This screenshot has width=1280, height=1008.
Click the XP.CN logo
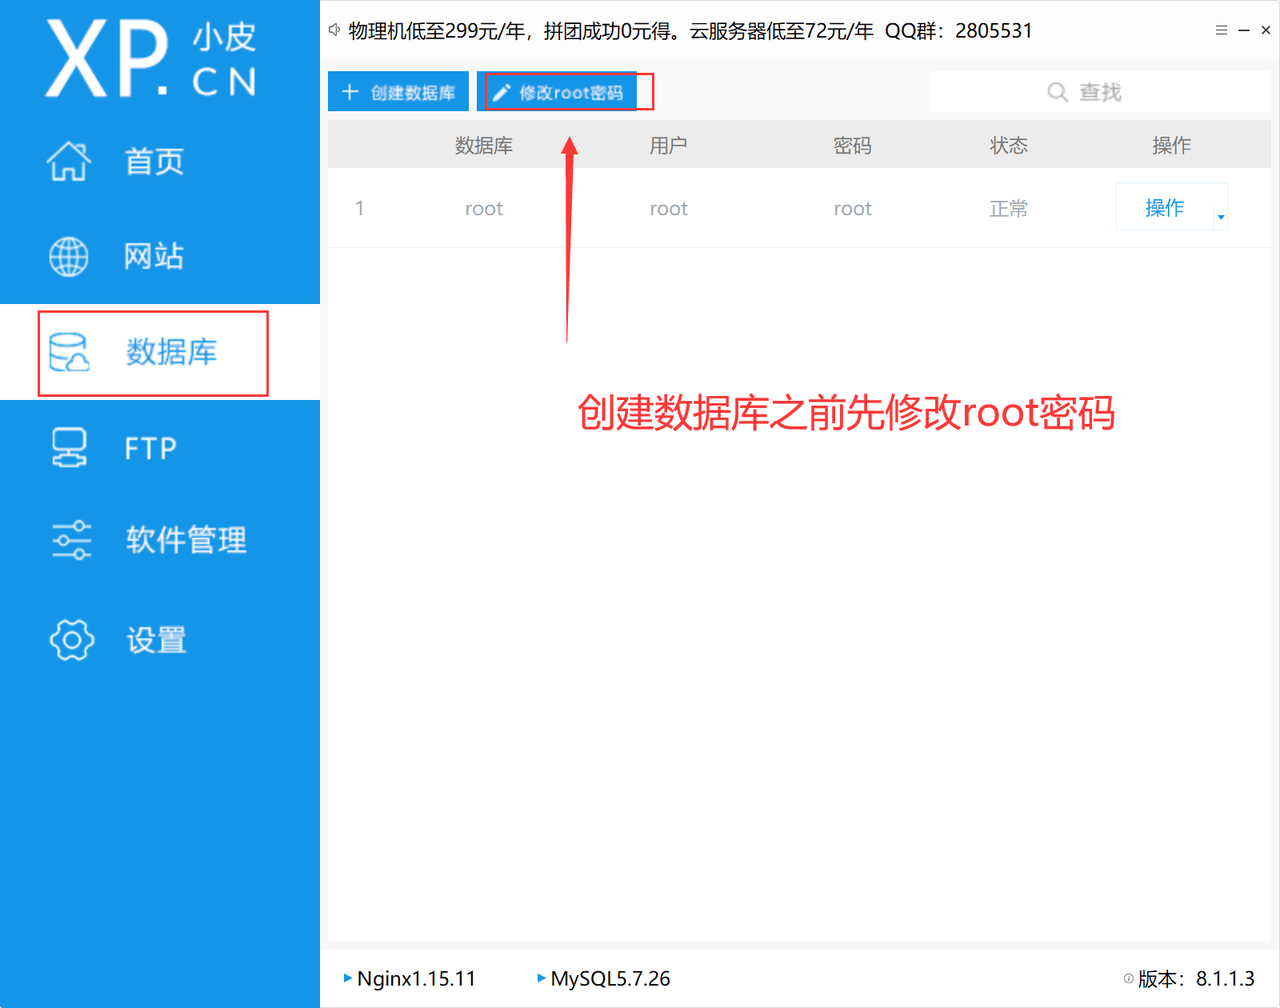point(151,59)
